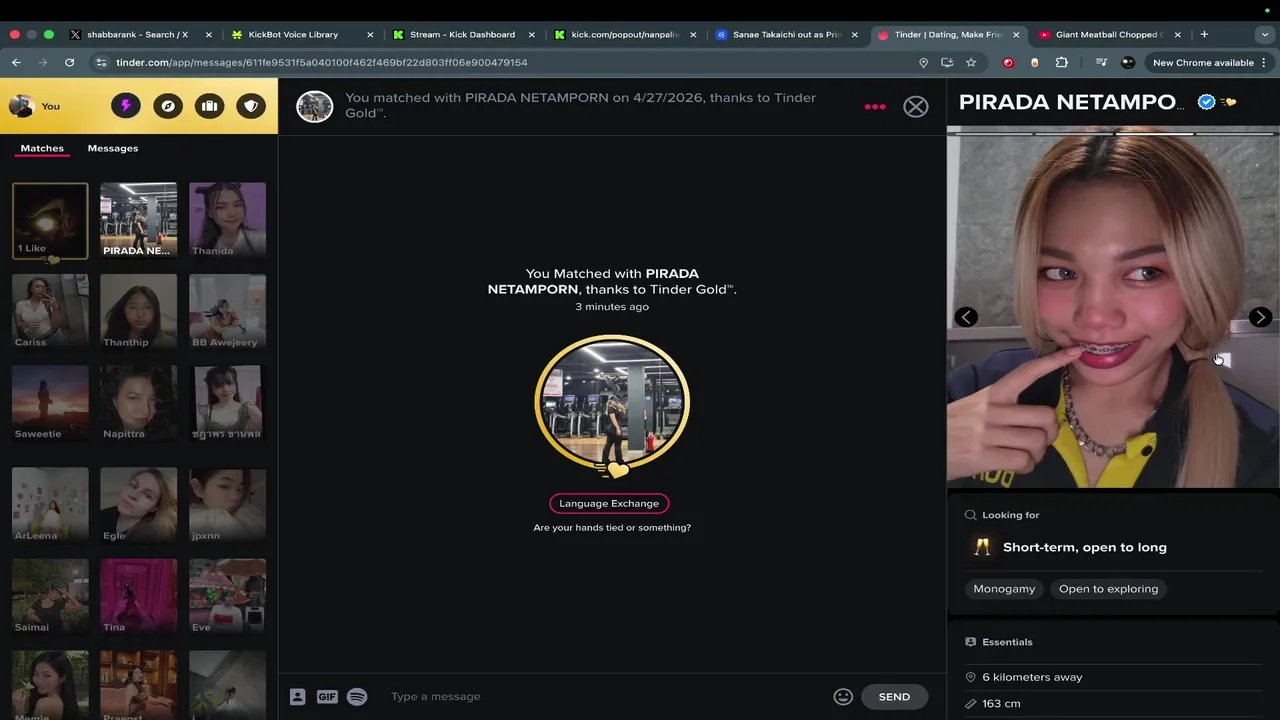Open BB Awejeery match thumbnail
Screen dimensions: 1280x720
(227, 312)
